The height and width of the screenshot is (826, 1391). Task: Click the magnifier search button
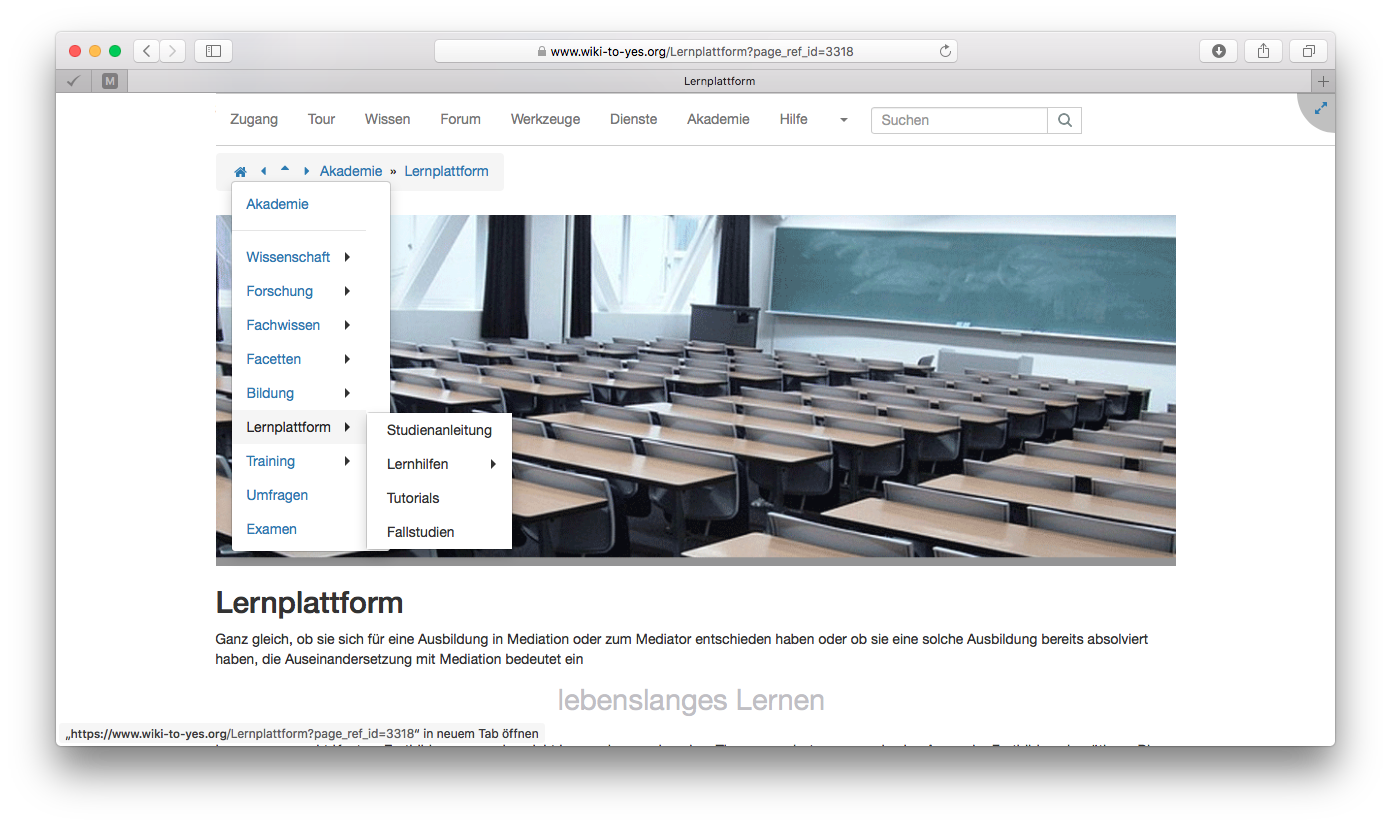pyautogui.click(x=1064, y=120)
